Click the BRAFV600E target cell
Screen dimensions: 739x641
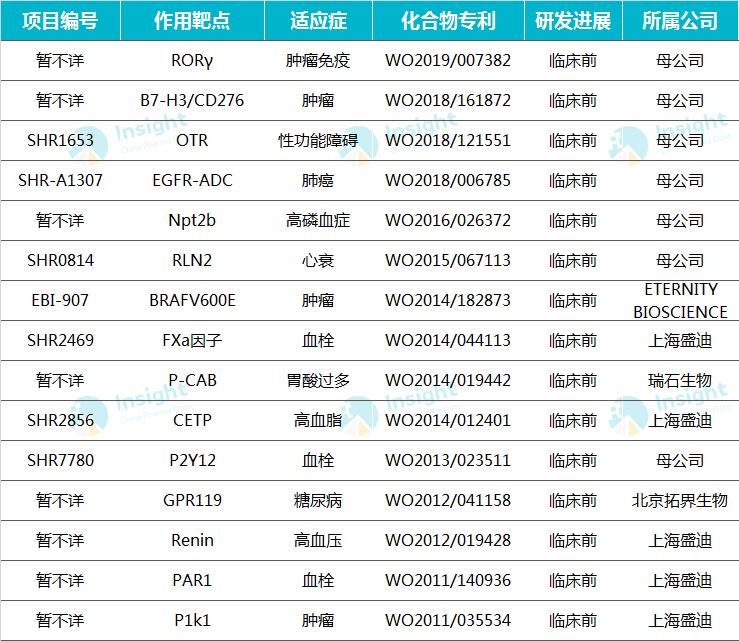point(192,301)
